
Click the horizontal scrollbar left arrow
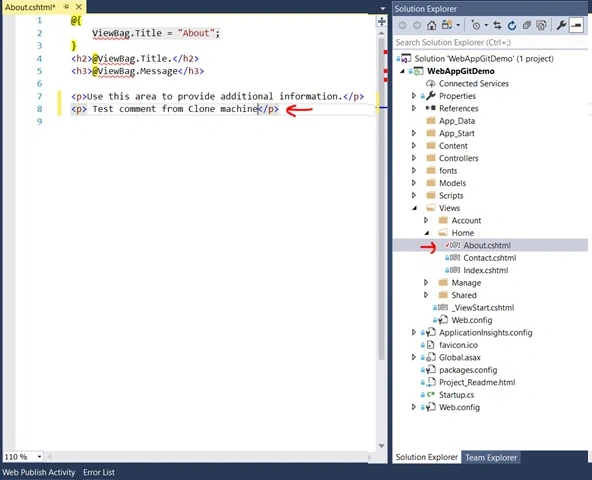pyautogui.click(x=49, y=457)
